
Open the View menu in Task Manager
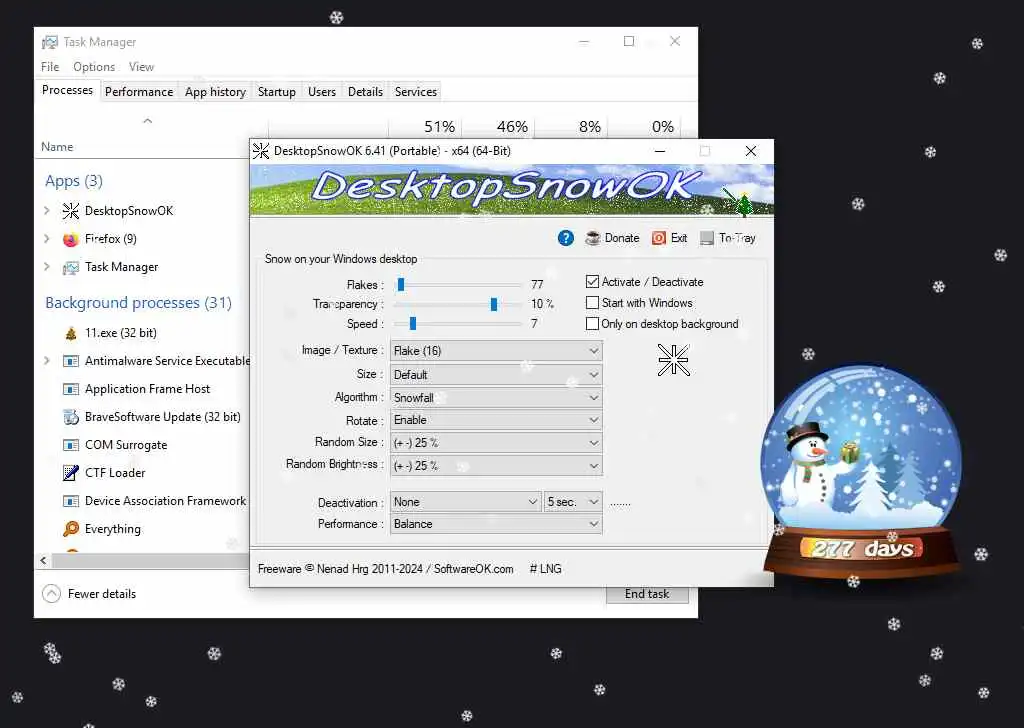click(x=141, y=67)
